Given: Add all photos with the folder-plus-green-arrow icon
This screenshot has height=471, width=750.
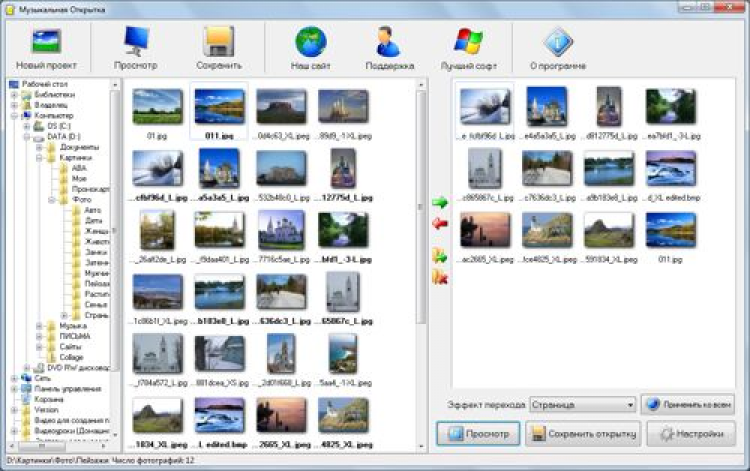Looking at the screenshot, I should click(440, 256).
